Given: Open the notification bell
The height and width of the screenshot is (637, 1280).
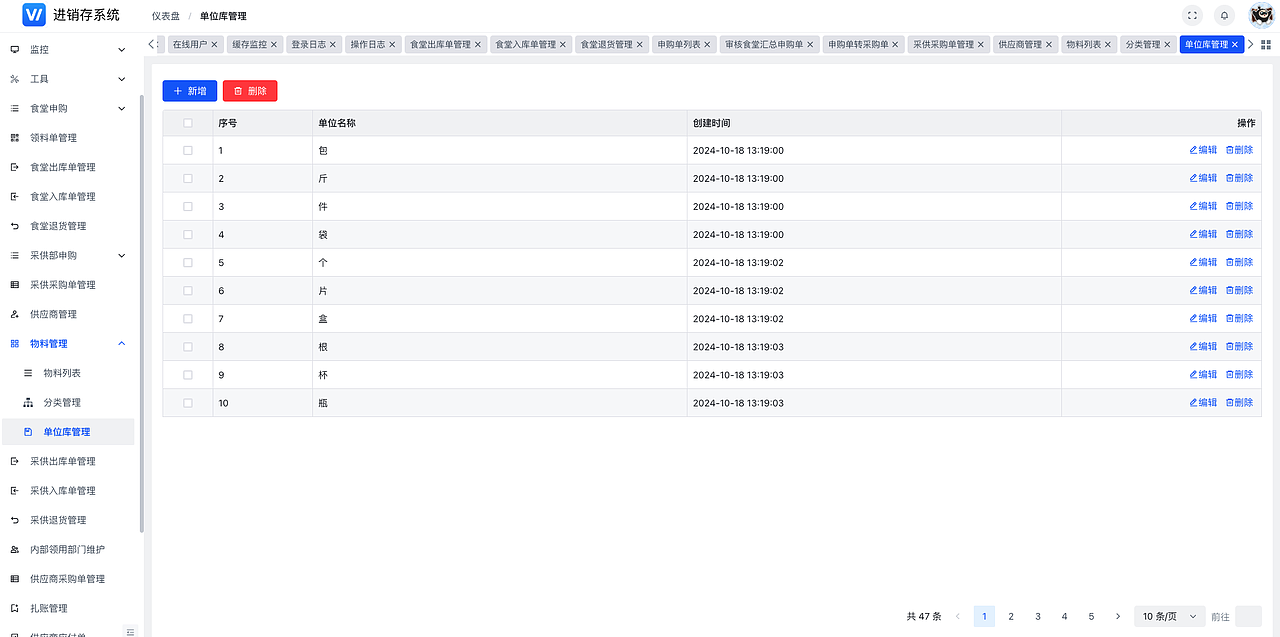Looking at the screenshot, I should tap(1224, 15).
